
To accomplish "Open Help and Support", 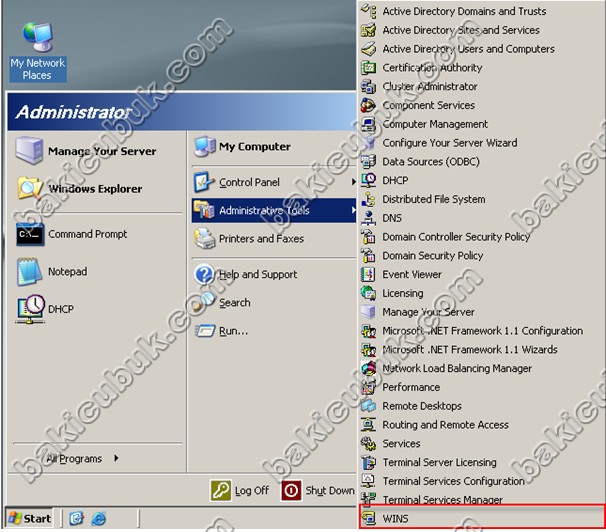I will (x=274, y=274).
